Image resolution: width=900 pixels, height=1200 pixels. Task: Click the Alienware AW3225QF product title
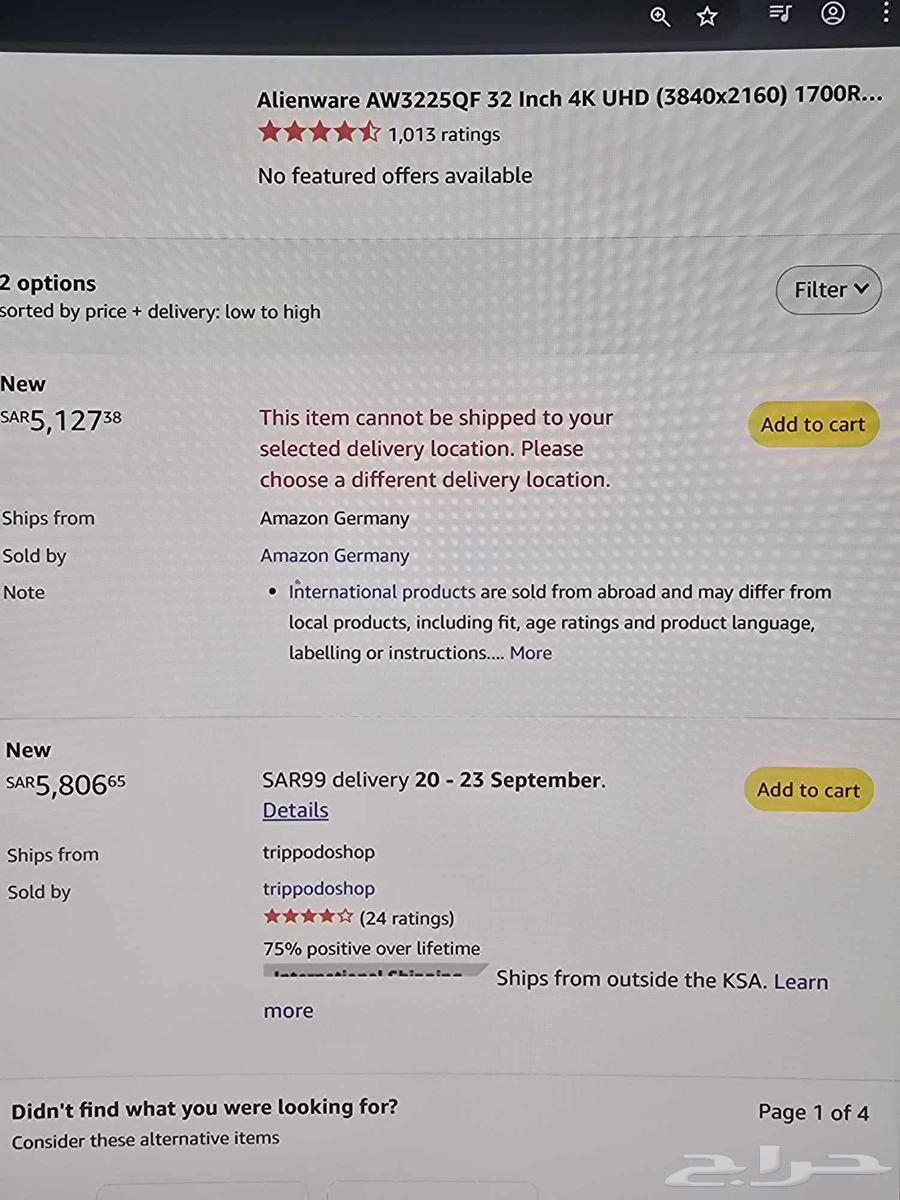click(x=570, y=98)
